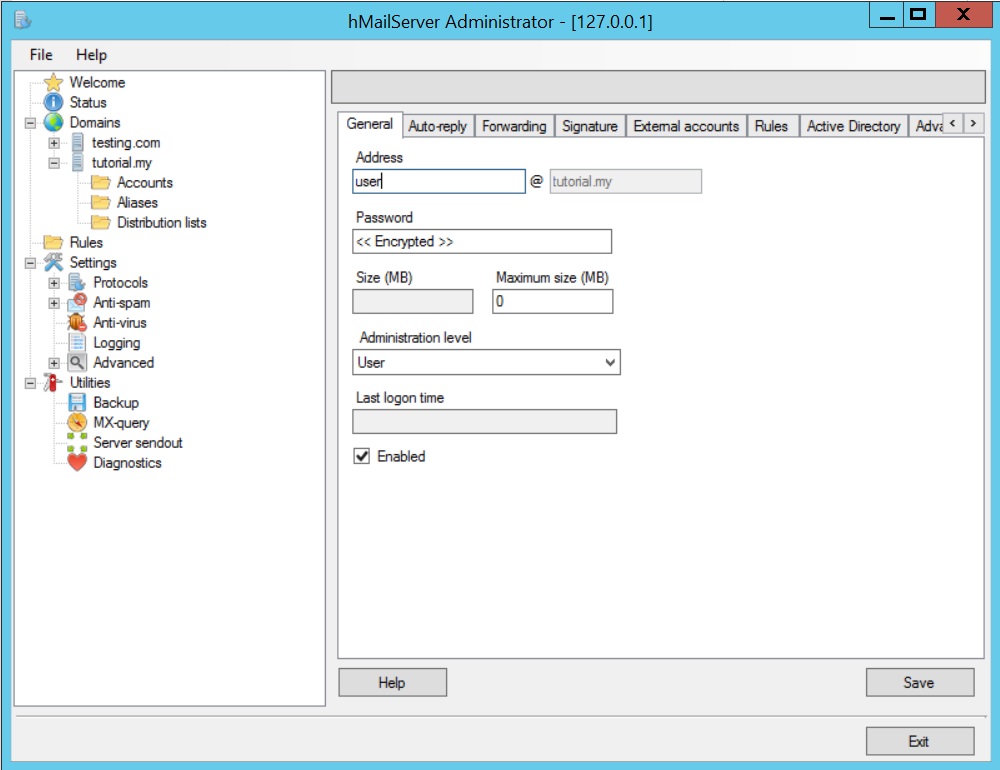Viewport: 1000px width, 770px height.
Task: Open the Status info icon
Action: click(54, 102)
